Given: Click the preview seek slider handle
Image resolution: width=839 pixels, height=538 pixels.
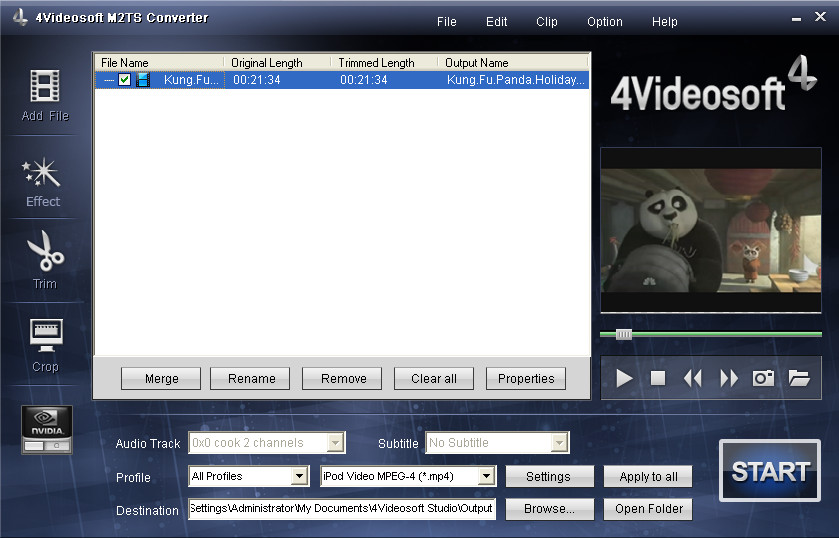Looking at the screenshot, I should (624, 334).
